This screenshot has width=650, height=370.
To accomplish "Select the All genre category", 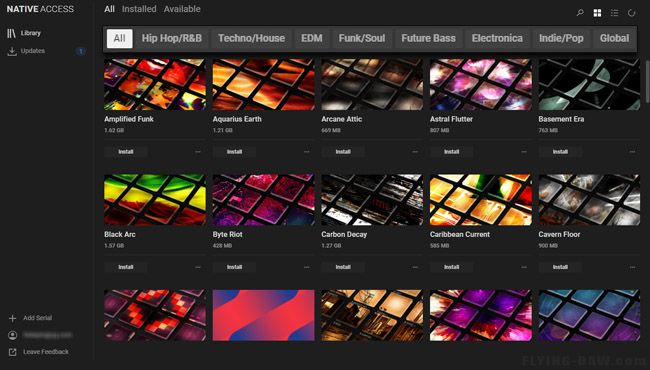I will pyautogui.click(x=119, y=39).
